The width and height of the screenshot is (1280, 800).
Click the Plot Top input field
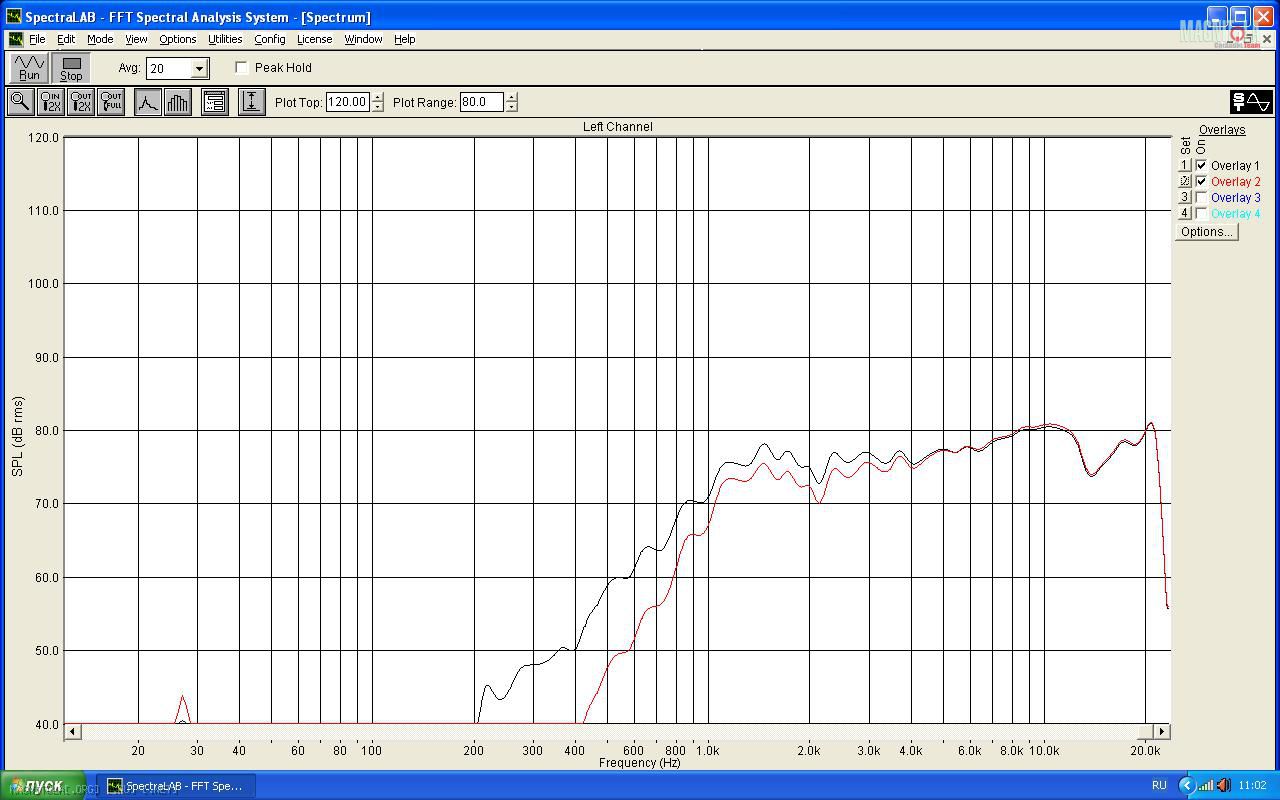pos(348,102)
